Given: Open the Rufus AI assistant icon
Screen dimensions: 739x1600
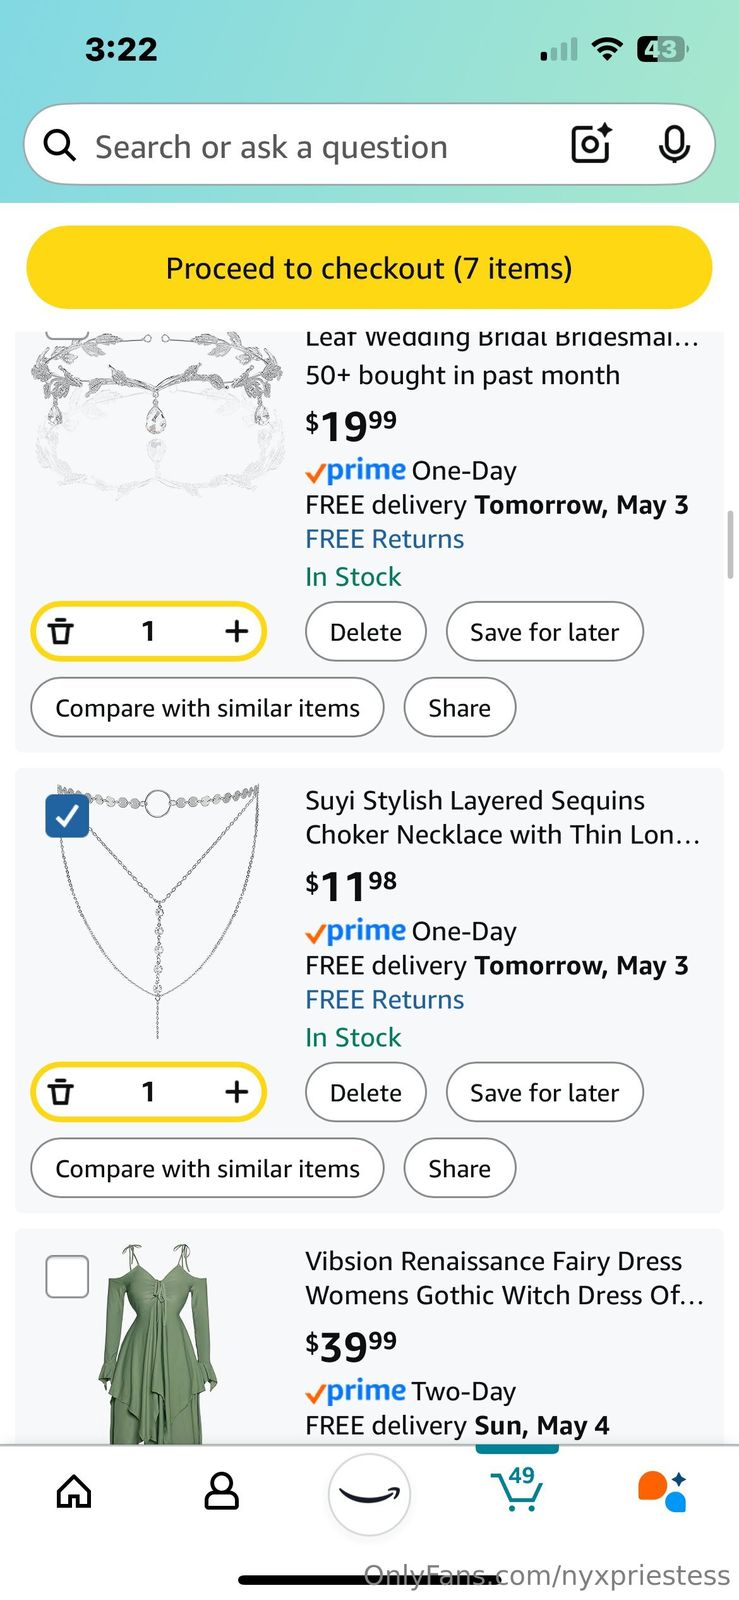Looking at the screenshot, I should 662,1490.
